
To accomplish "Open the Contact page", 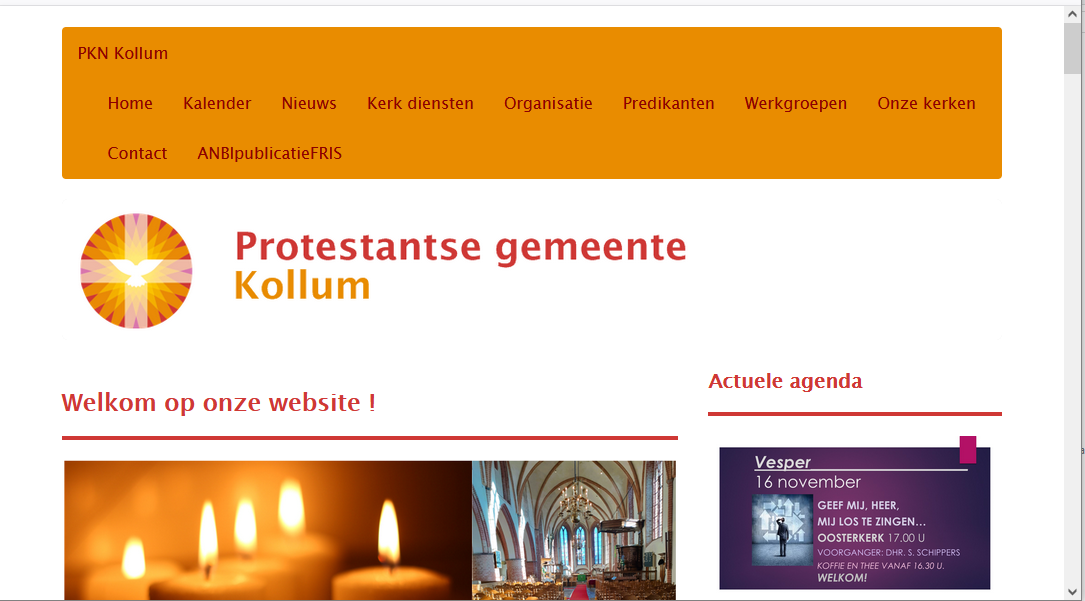I will click(137, 154).
